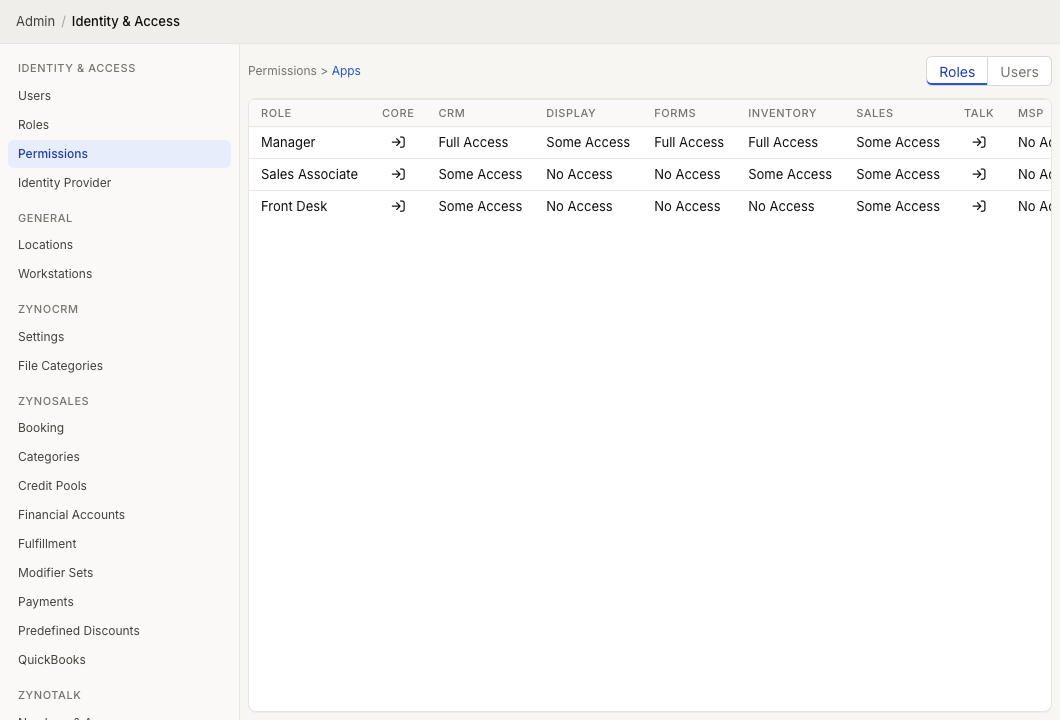
Task: Switch to the Users tab
Action: pyautogui.click(x=1019, y=72)
